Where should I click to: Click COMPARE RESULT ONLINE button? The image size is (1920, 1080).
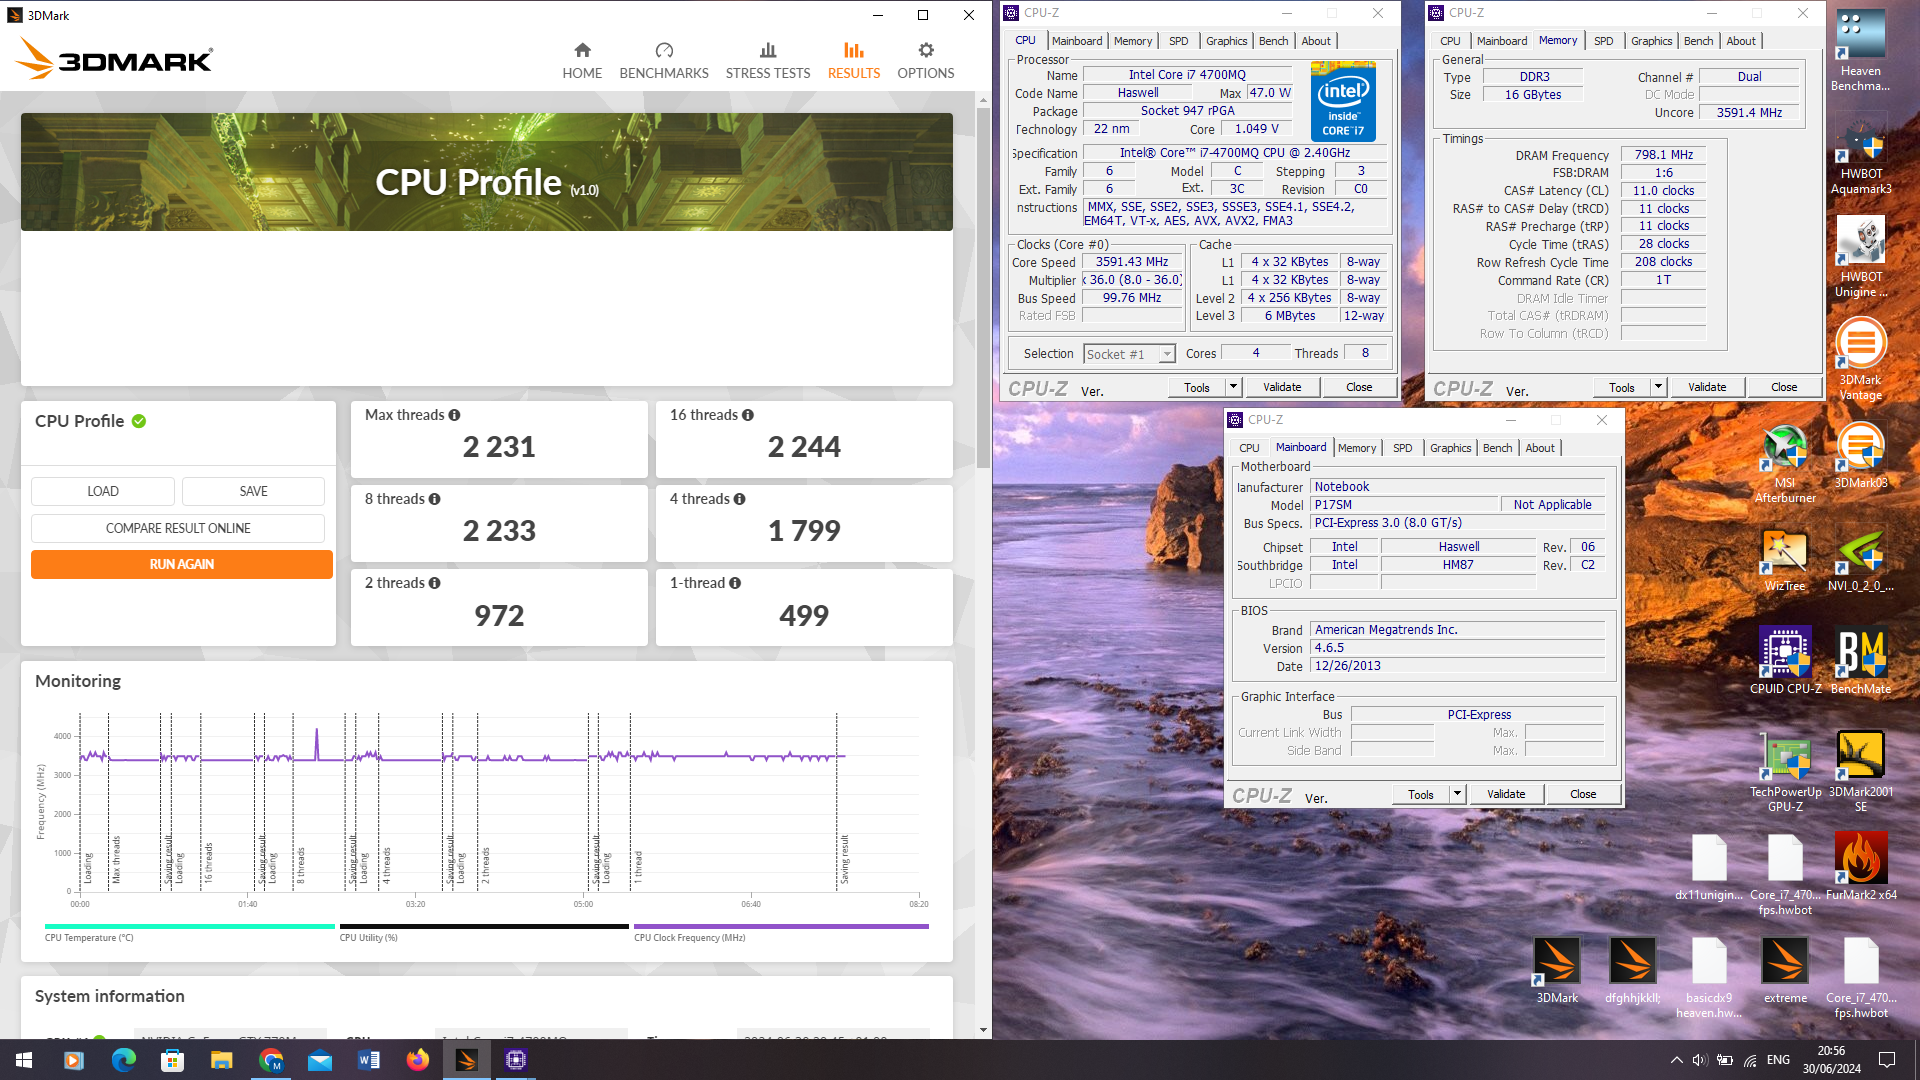click(178, 528)
